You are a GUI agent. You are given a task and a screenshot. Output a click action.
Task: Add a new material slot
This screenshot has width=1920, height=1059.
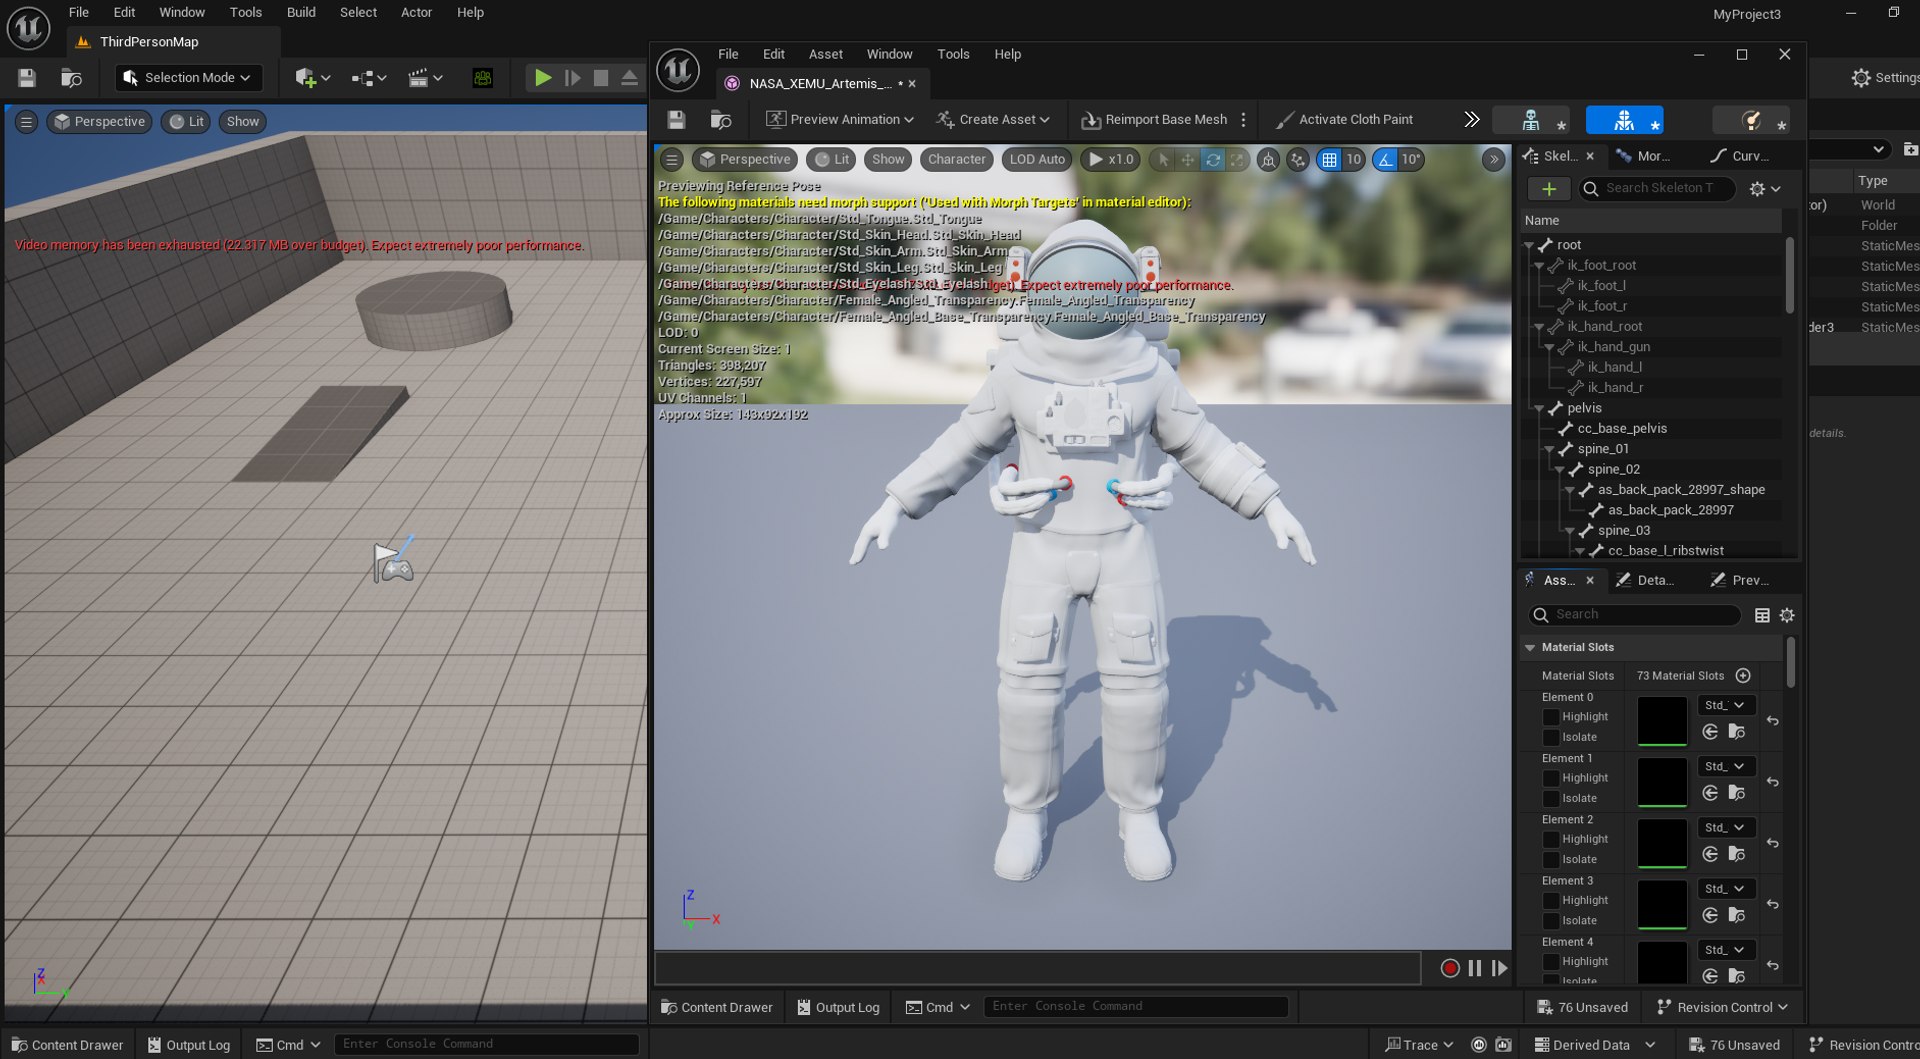click(x=1743, y=676)
